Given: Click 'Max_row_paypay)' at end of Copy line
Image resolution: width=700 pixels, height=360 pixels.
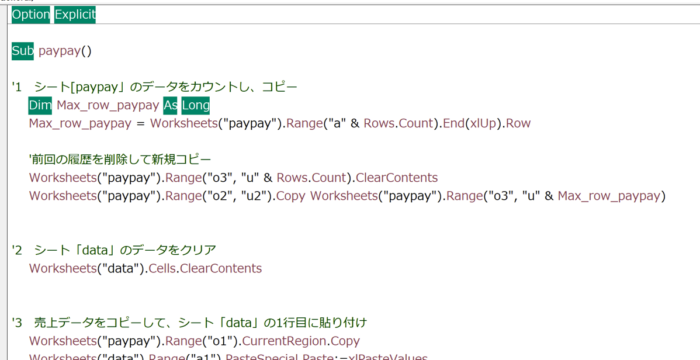Looking at the screenshot, I should 612,196.
